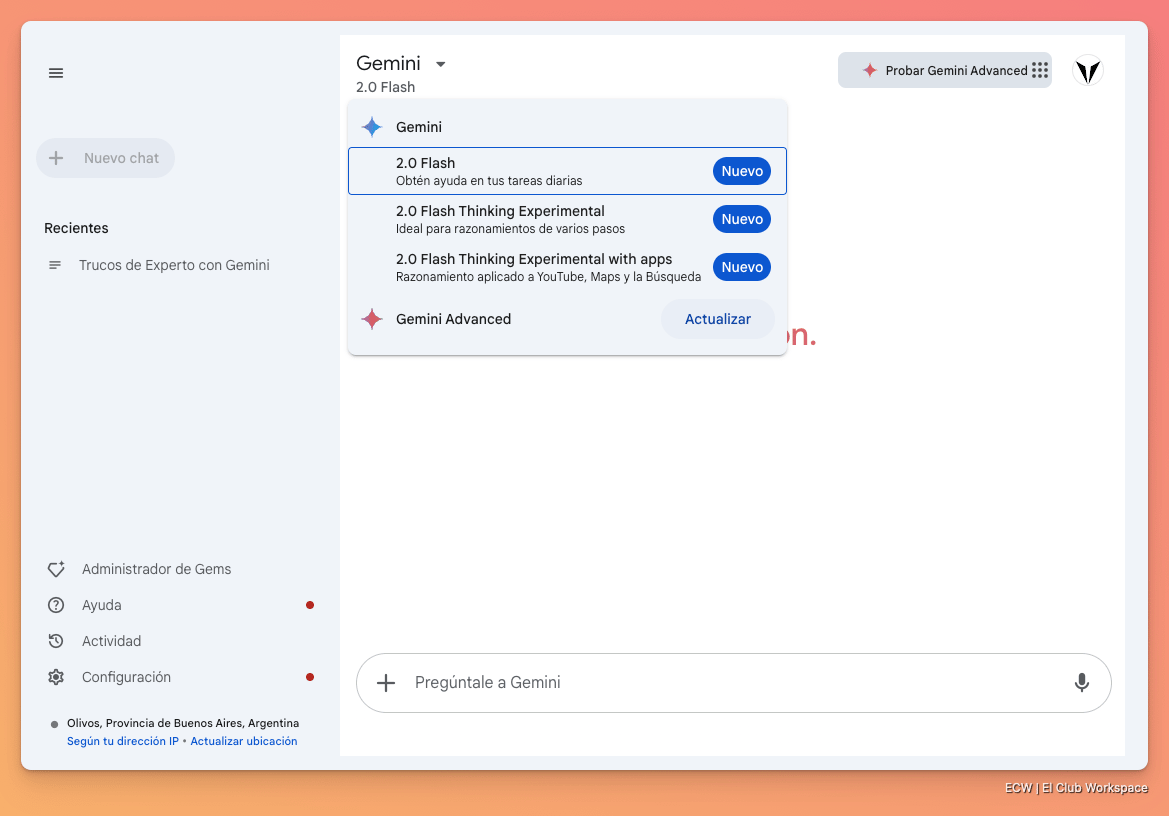Screen dimensions: 1169x816
Task: Select the 2.0 Flash model option
Action: point(567,171)
